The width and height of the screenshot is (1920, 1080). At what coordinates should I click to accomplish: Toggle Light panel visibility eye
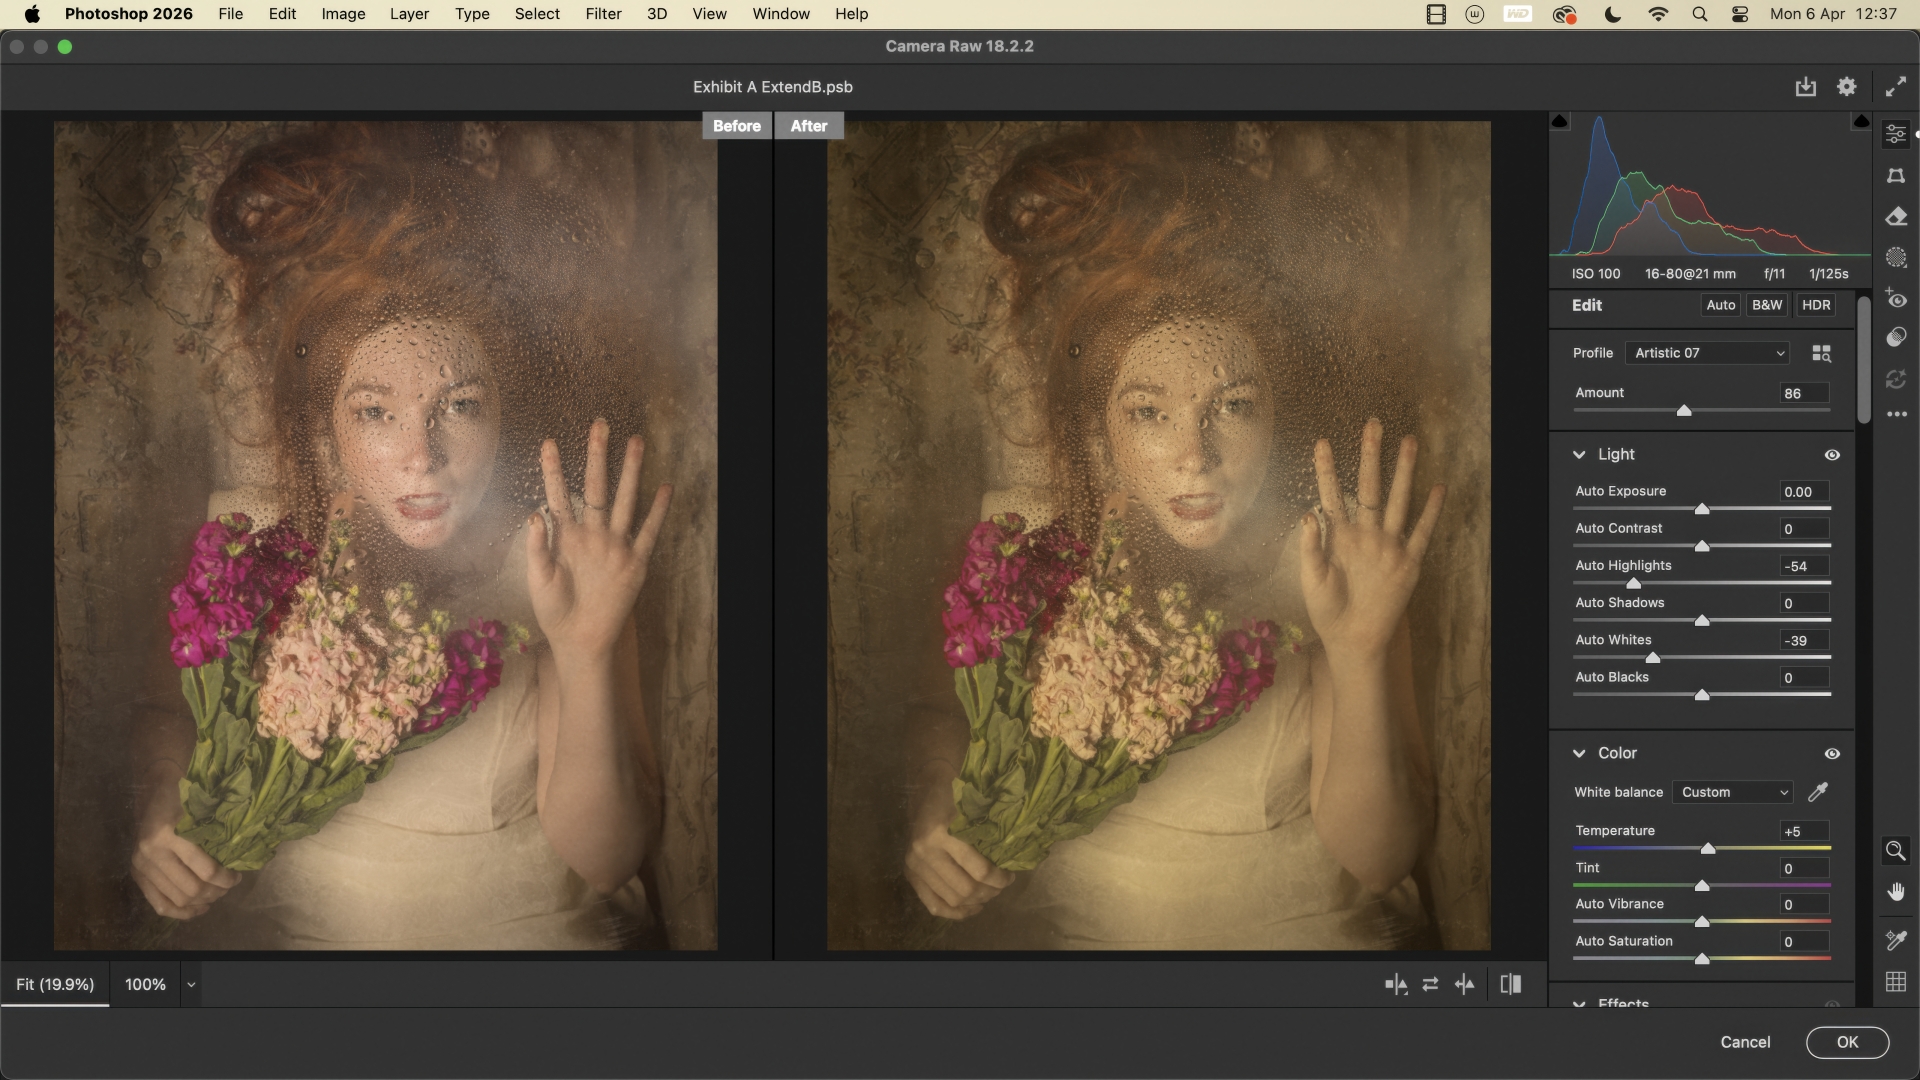[1832, 455]
